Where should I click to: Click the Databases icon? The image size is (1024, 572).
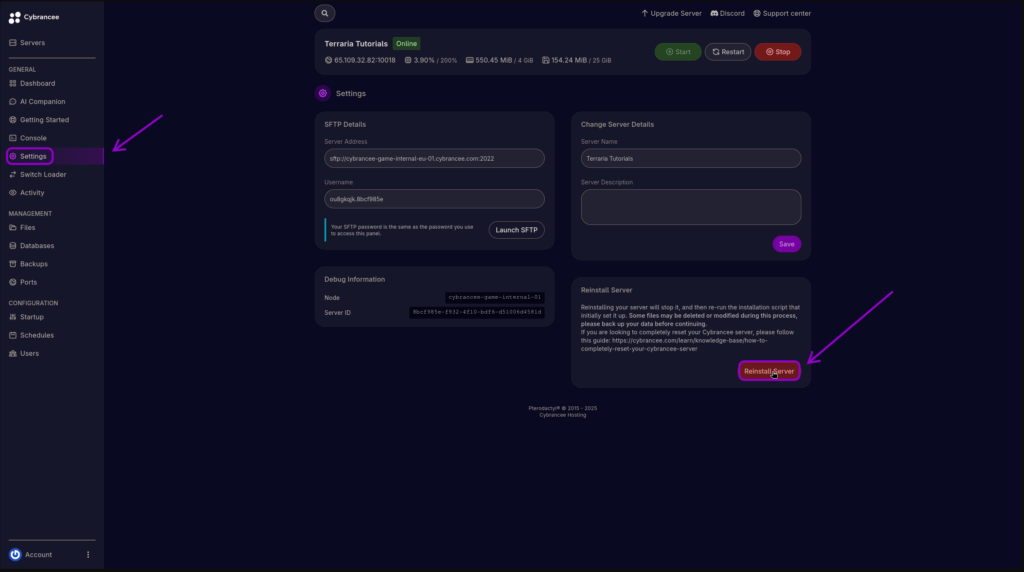(x=12, y=246)
